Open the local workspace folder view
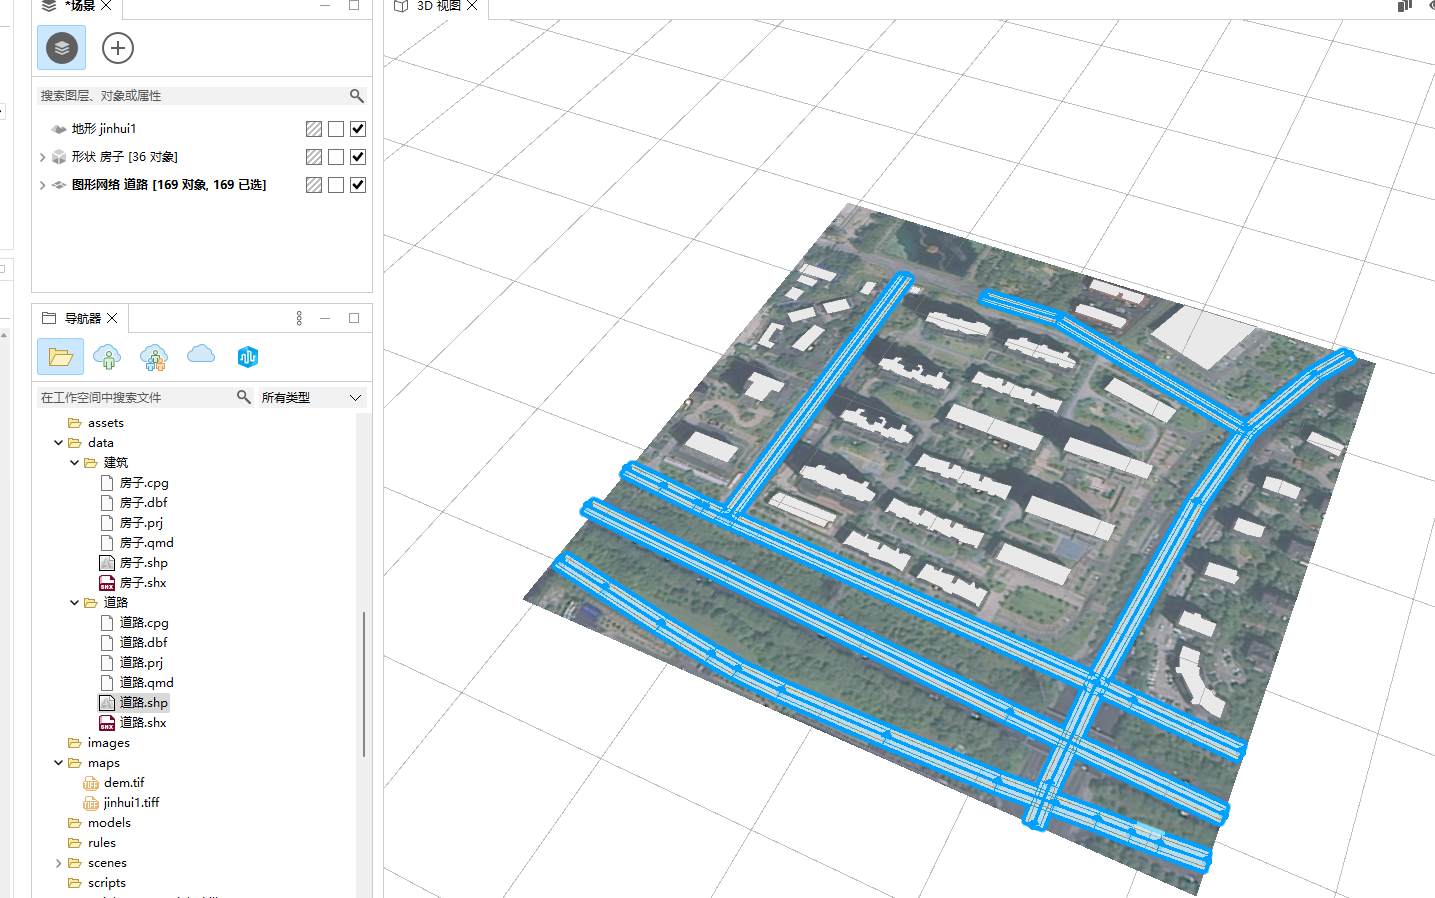The width and height of the screenshot is (1435, 898). tap(61, 357)
